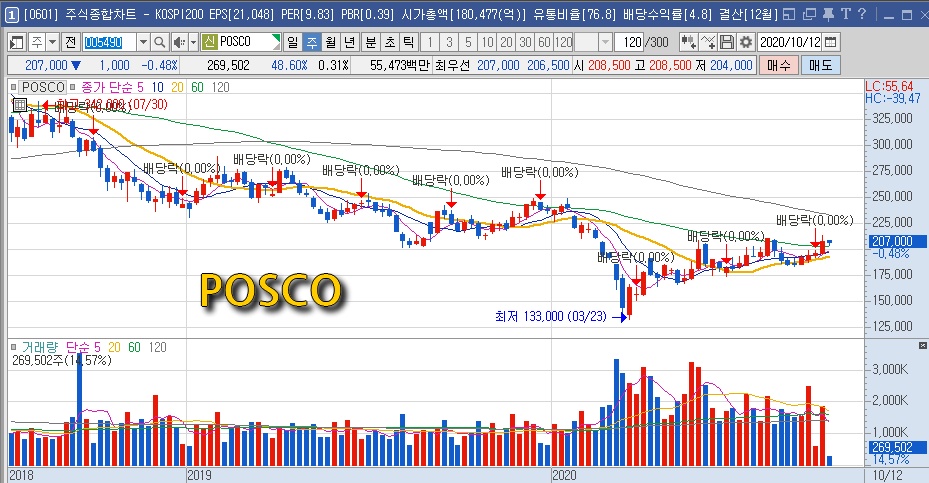Click the green 신 badge

[209, 42]
